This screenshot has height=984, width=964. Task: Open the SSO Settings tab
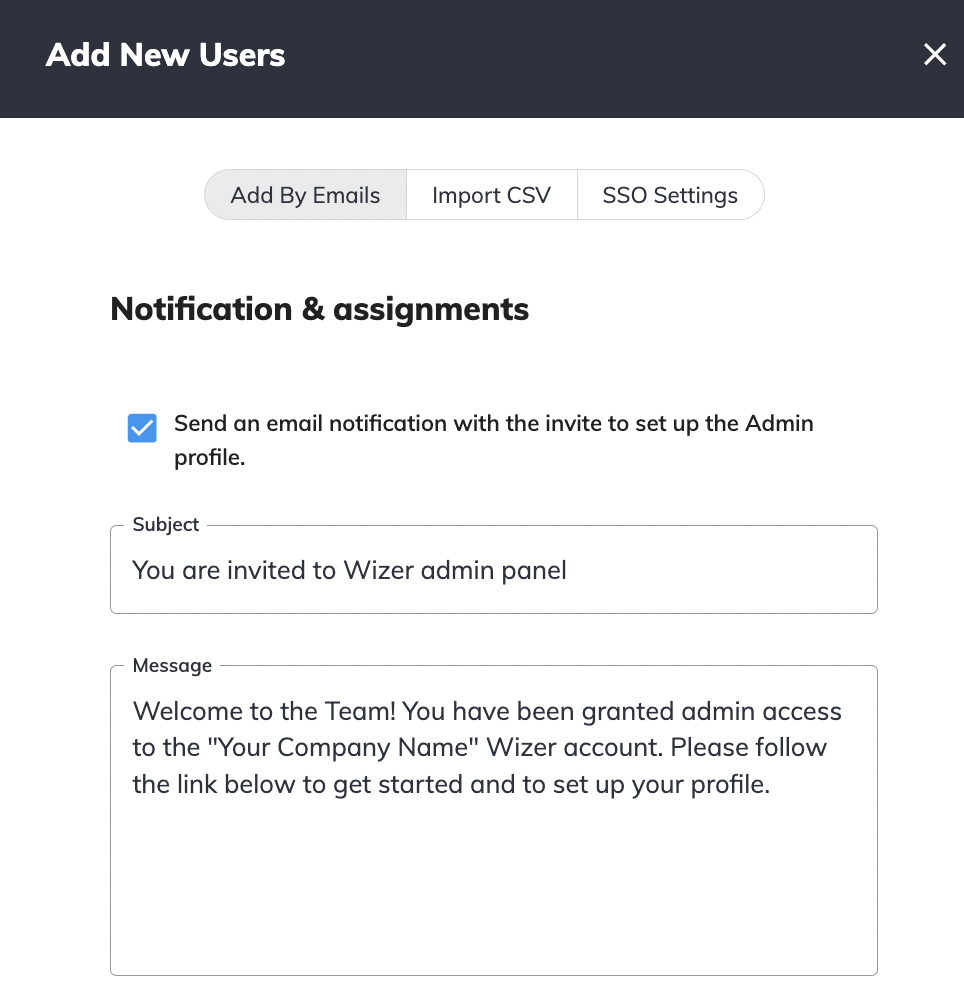click(x=670, y=194)
